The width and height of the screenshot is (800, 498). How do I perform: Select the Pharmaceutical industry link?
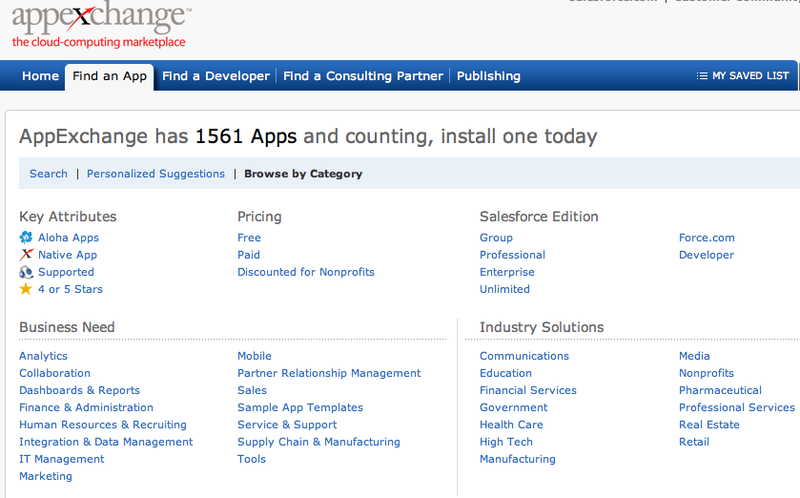coord(720,391)
